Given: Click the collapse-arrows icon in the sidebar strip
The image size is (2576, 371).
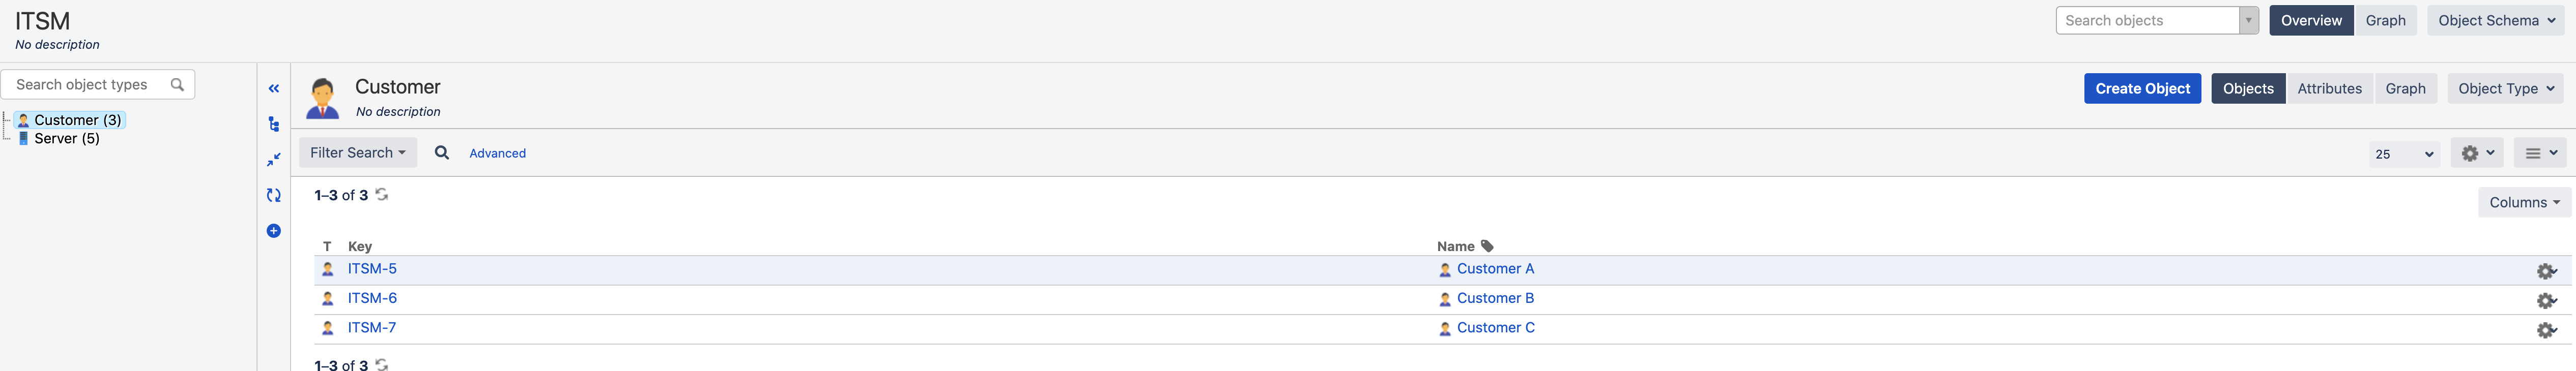Looking at the screenshot, I should tap(274, 160).
